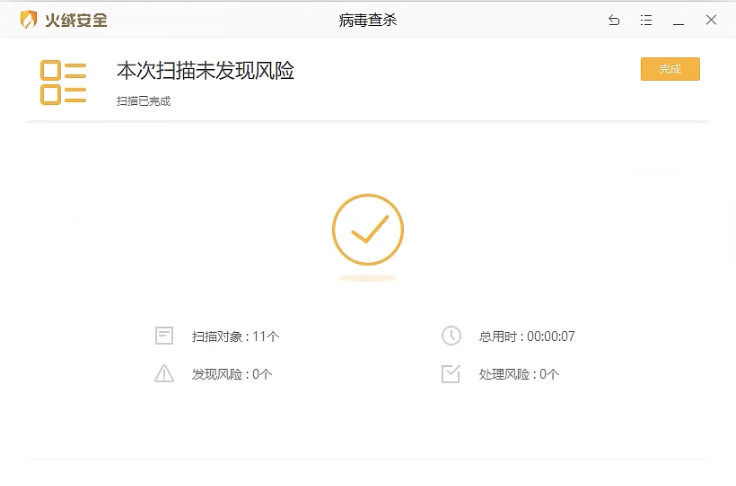
Task: Click the 扫描已完成 status text
Action: tap(144, 101)
